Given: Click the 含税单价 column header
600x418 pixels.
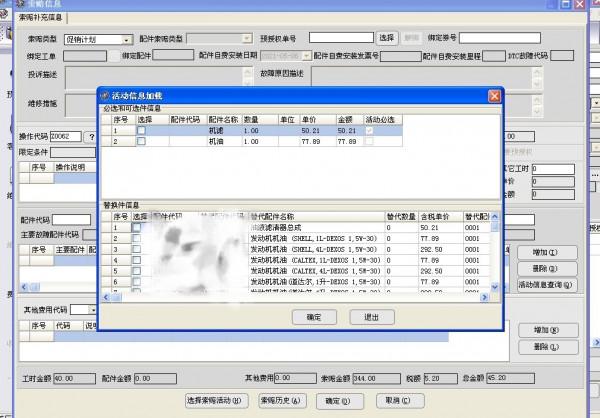Looking at the screenshot, I should coord(441,217).
